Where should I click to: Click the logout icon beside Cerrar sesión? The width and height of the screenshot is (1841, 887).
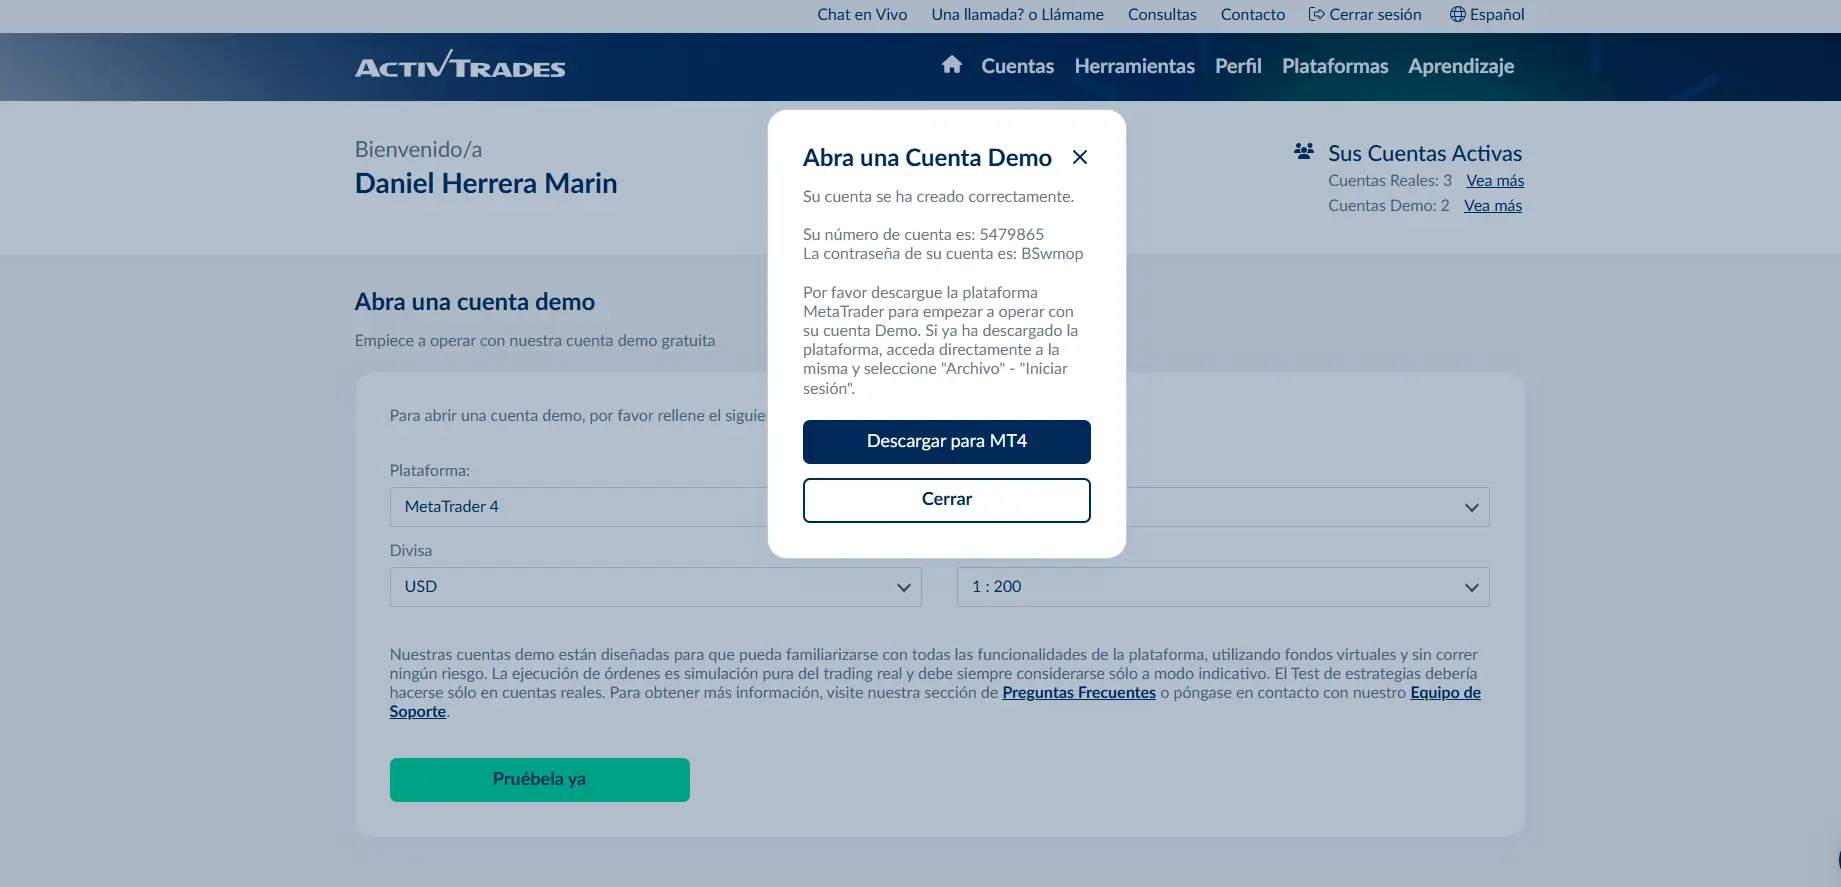(1317, 14)
